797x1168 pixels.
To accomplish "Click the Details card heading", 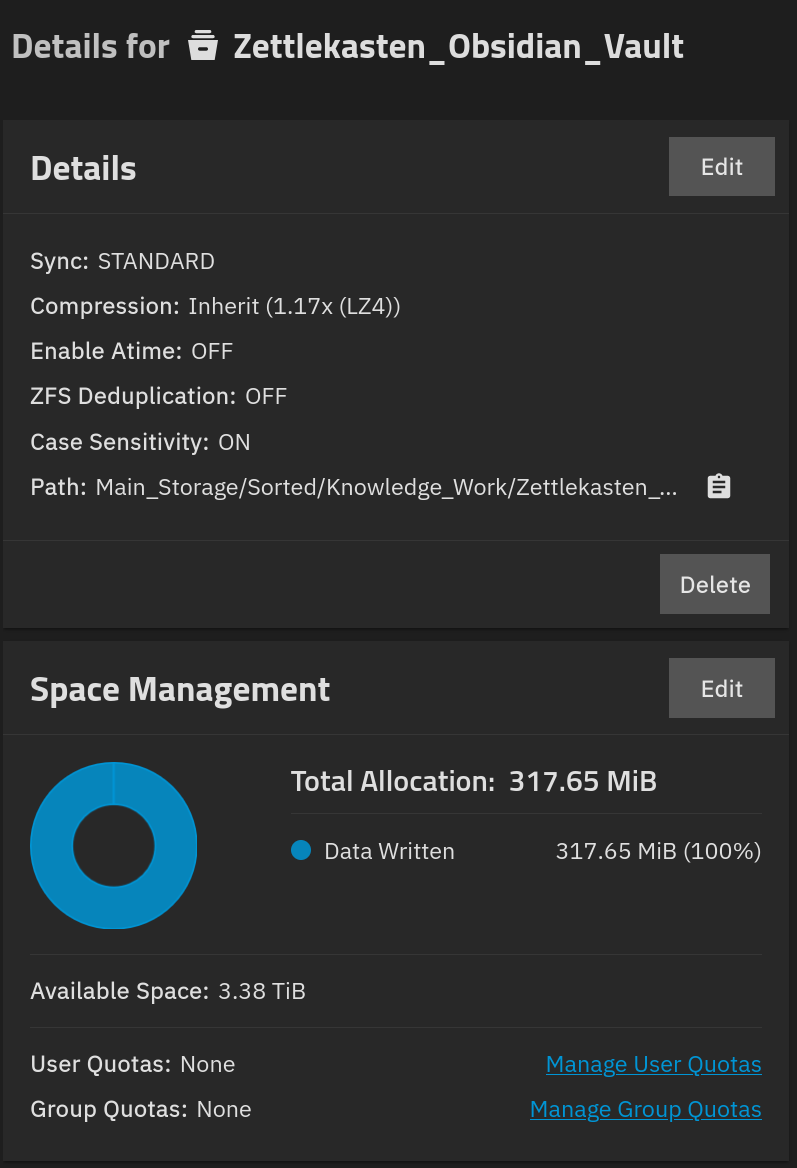I will [x=83, y=168].
